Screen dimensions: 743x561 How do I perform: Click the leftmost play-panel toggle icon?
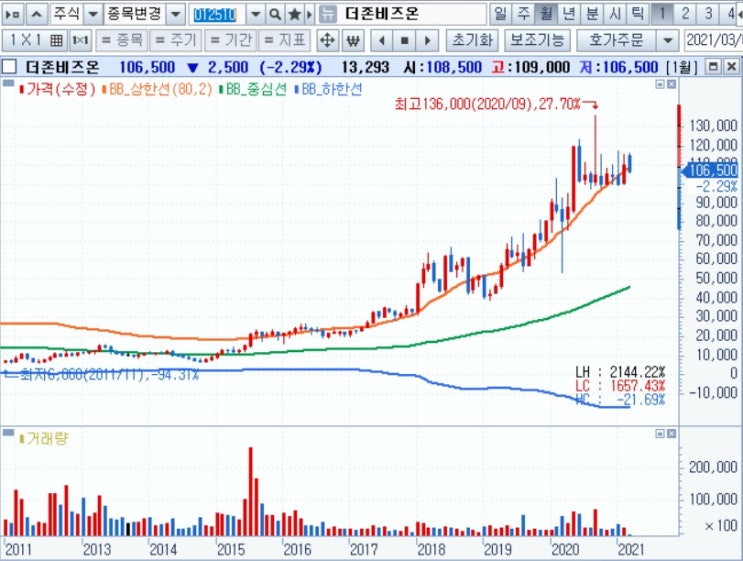[x=13, y=15]
